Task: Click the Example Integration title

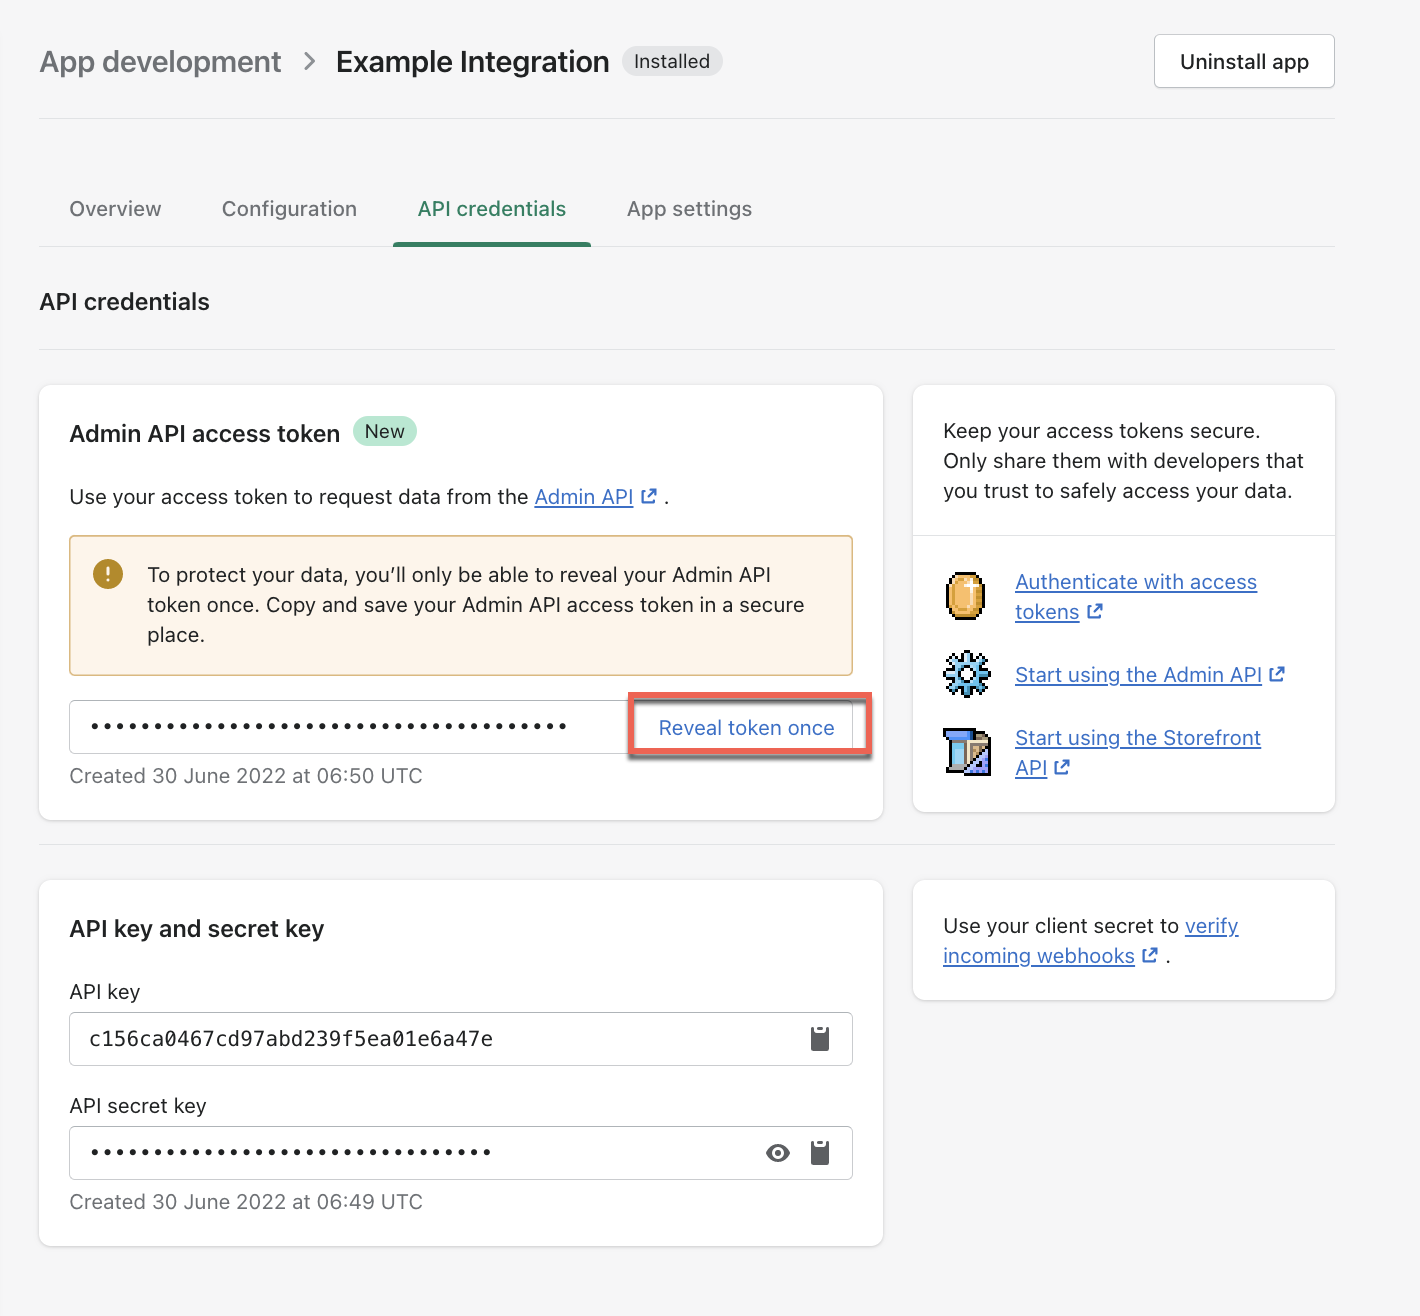Action: click(x=472, y=62)
